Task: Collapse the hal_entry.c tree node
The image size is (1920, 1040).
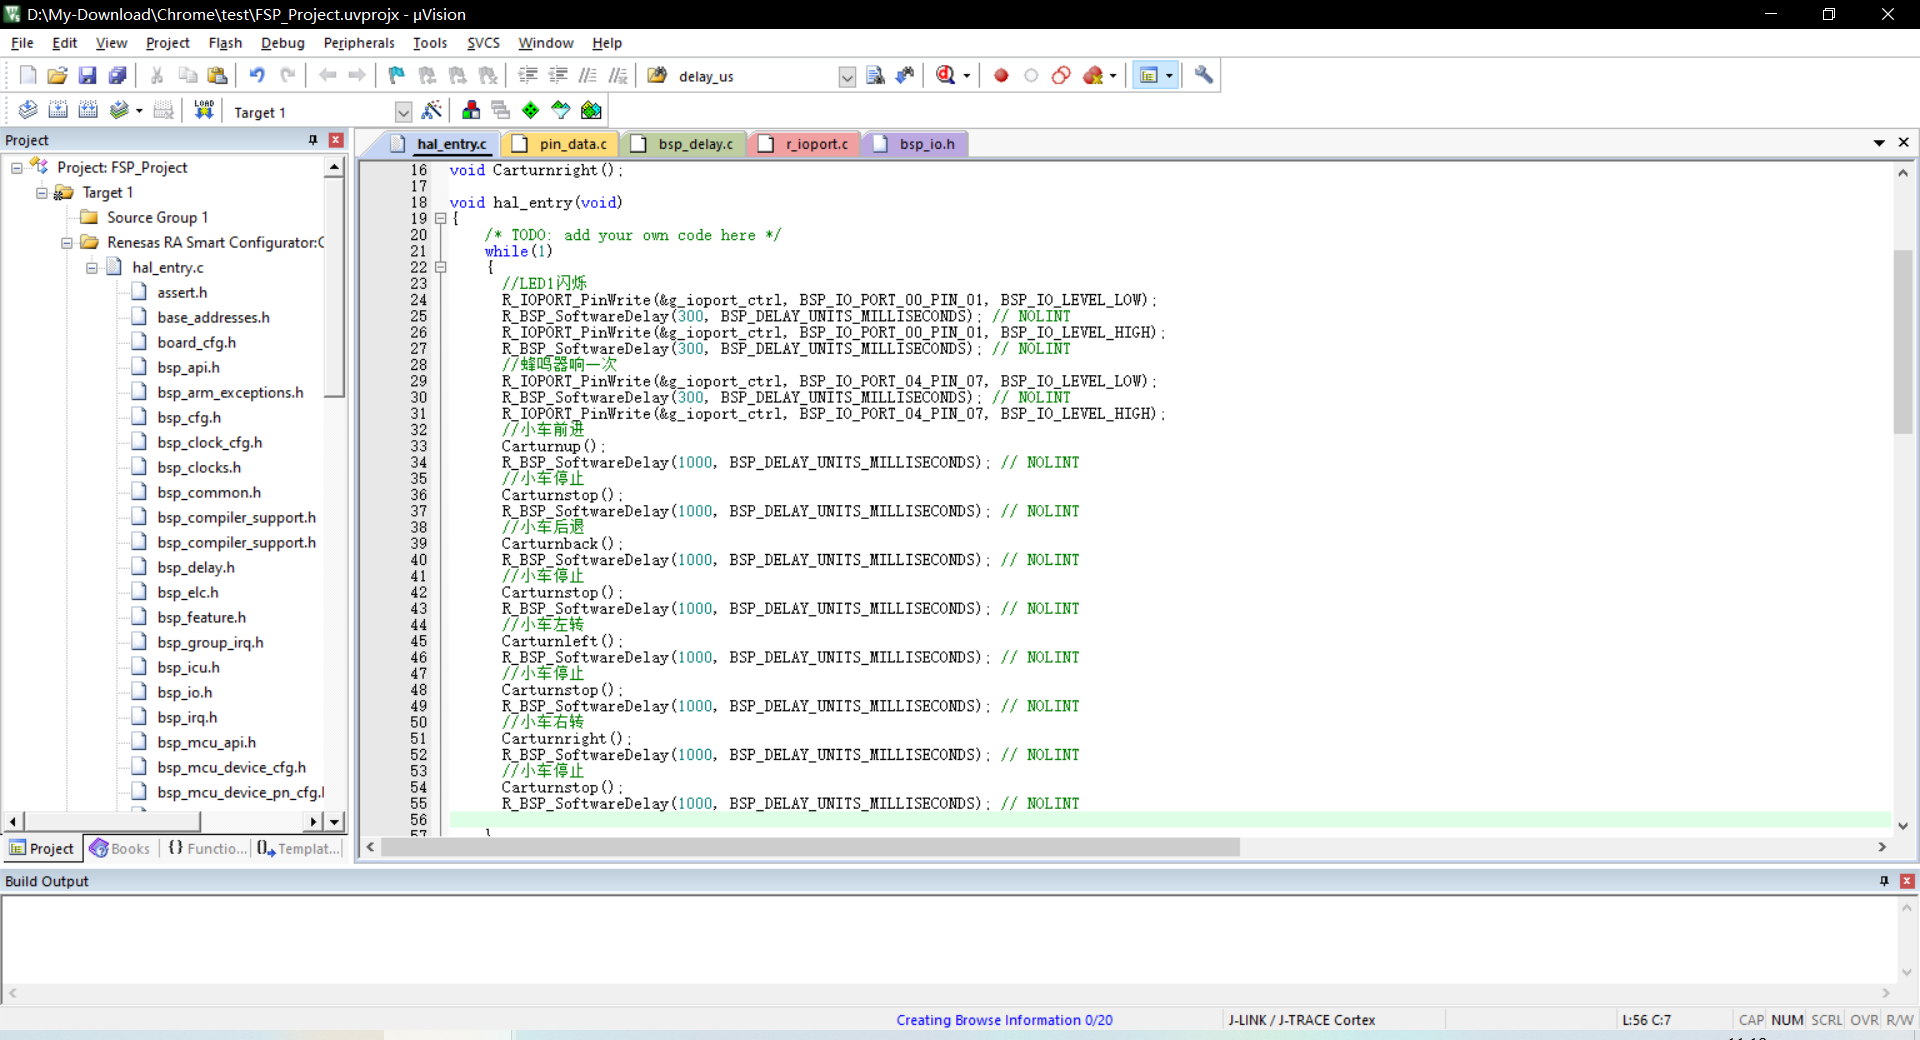Action: (92, 268)
